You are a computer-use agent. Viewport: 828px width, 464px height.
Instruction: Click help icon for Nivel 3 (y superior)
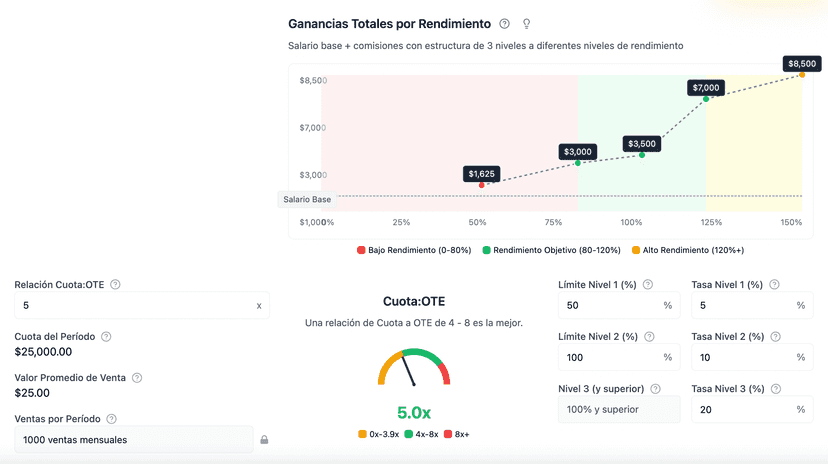coord(655,389)
